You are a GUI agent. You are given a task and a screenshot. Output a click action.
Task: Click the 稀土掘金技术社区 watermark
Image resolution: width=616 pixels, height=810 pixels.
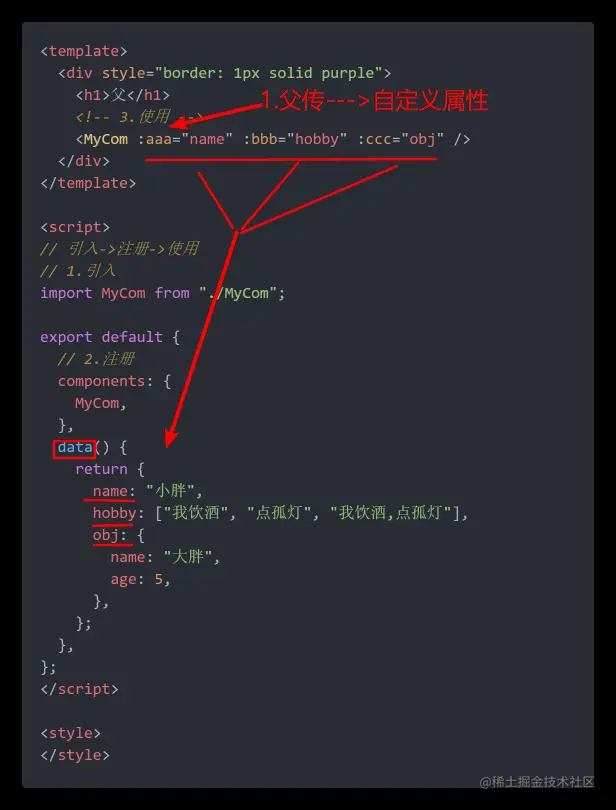coord(536,782)
